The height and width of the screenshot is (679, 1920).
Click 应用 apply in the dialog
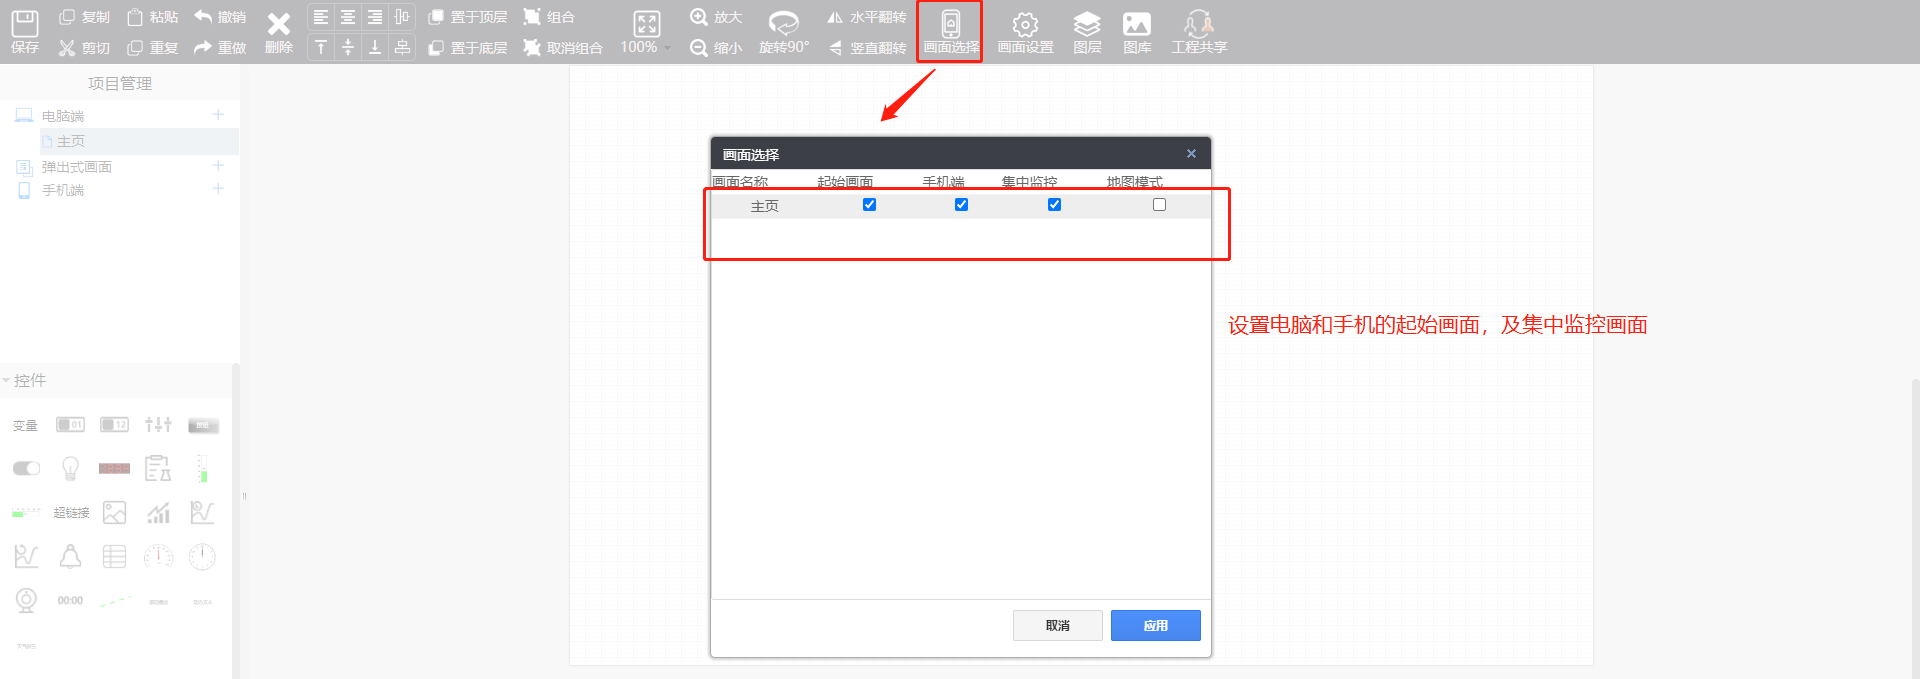pyautogui.click(x=1156, y=625)
